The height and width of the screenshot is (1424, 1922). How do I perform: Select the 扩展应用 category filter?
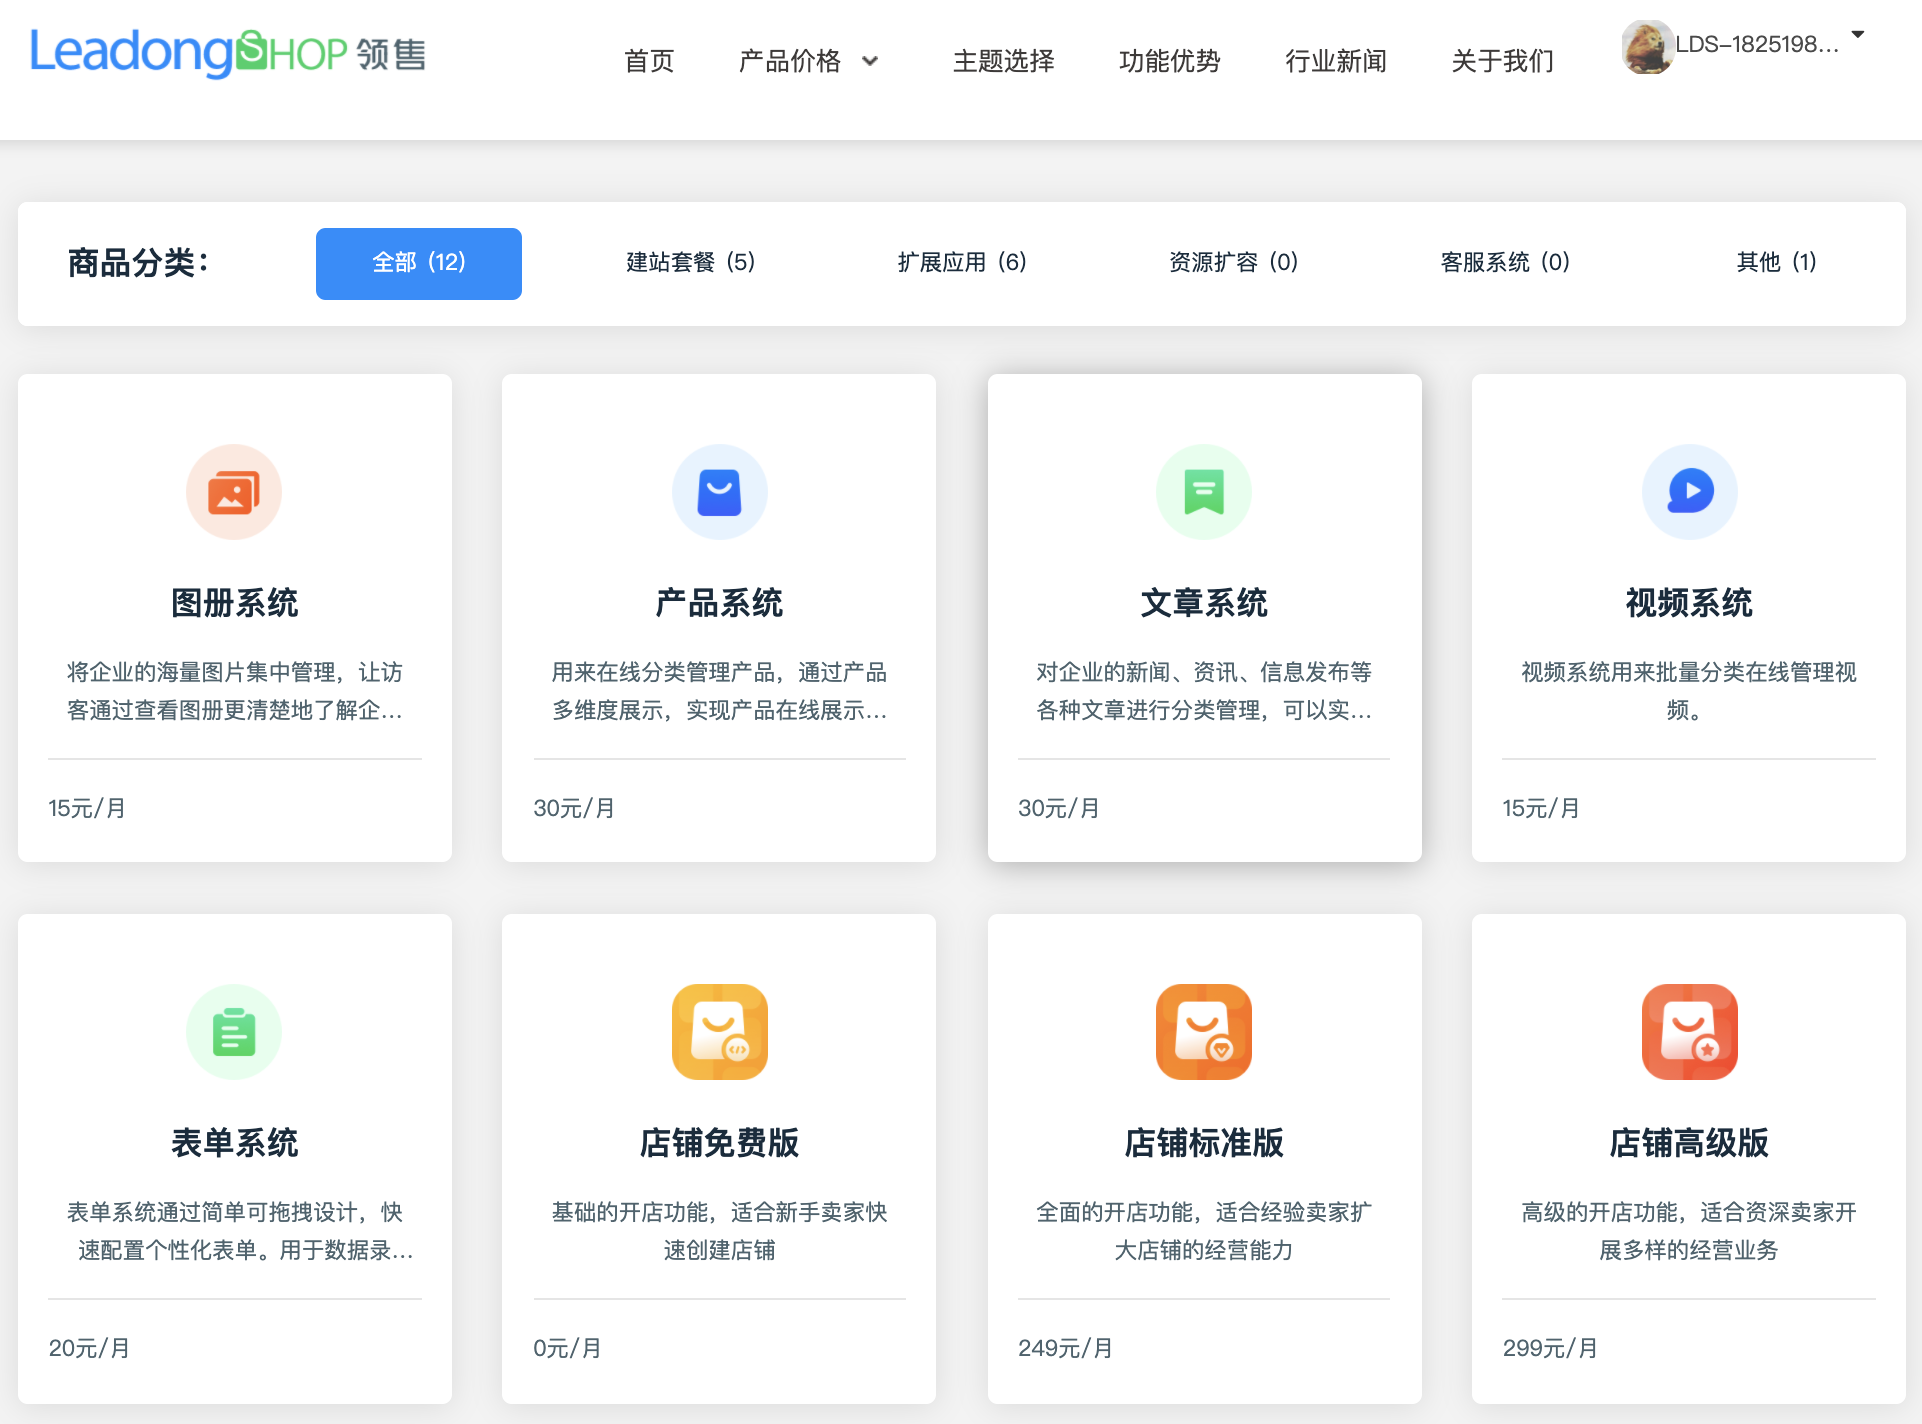click(x=963, y=263)
